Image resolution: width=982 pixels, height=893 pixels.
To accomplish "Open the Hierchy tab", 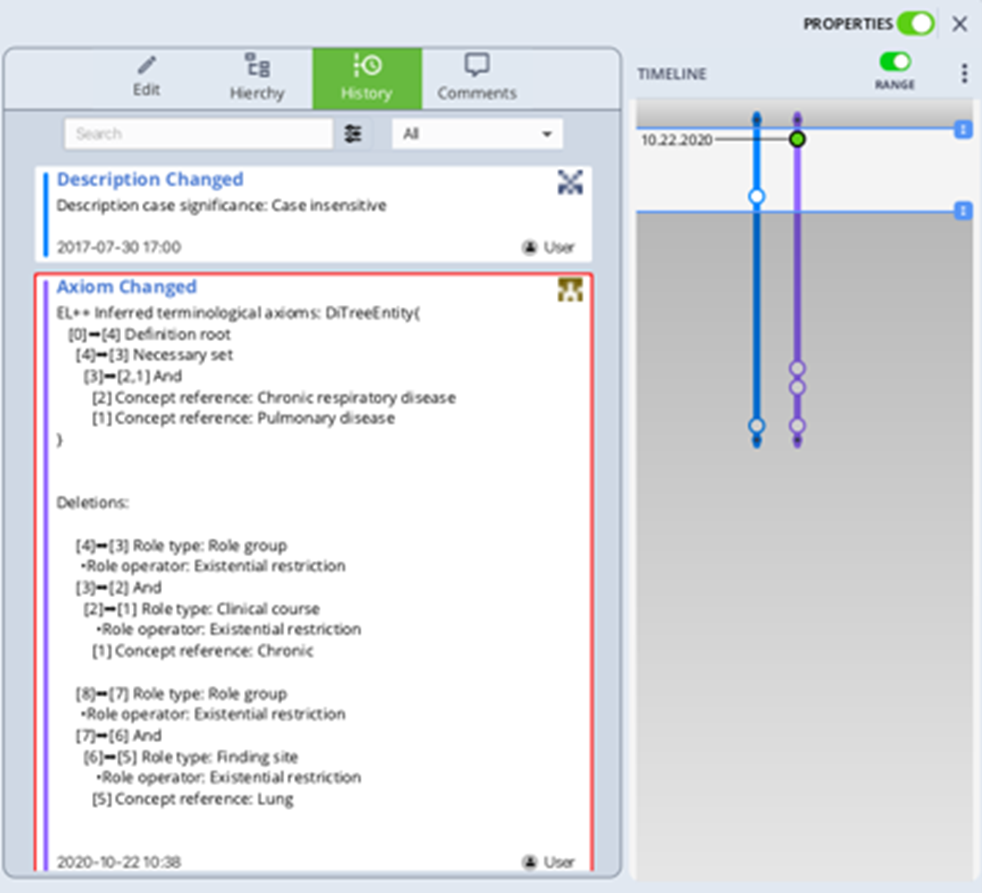I will (x=257, y=78).
